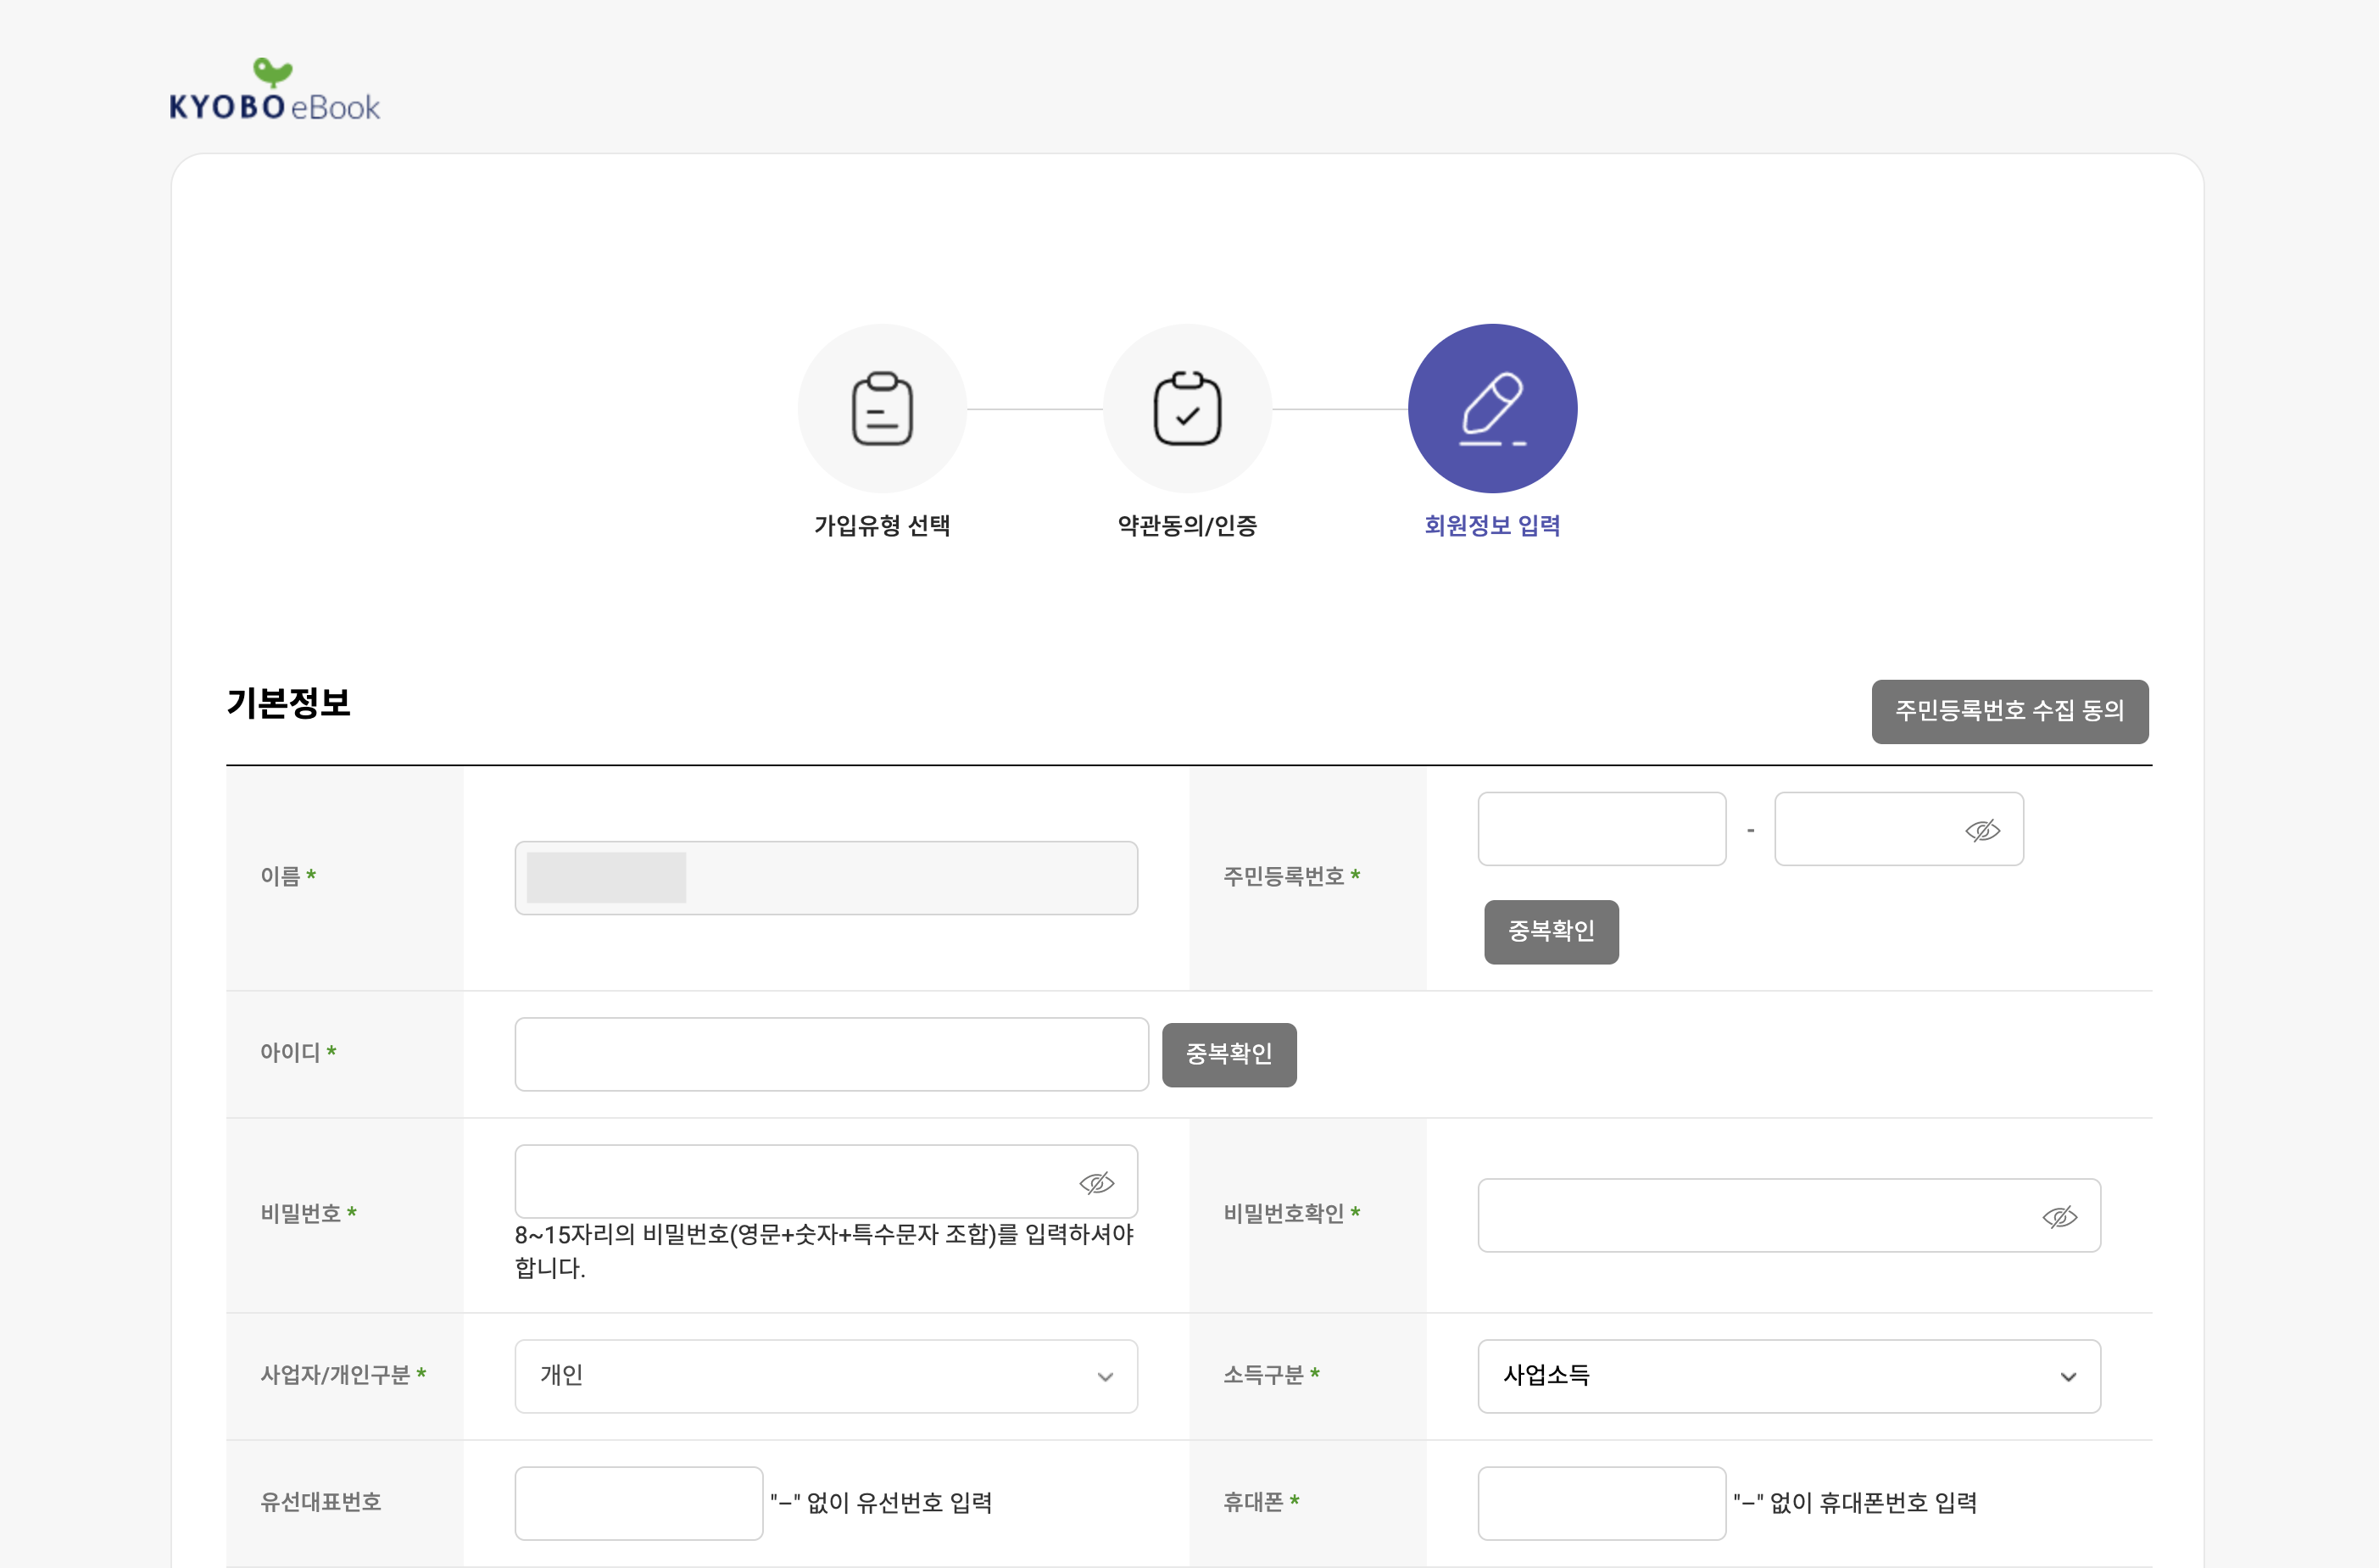Click the 소득구분 * field label
This screenshot has width=2379, height=1568.
pyautogui.click(x=1271, y=1375)
